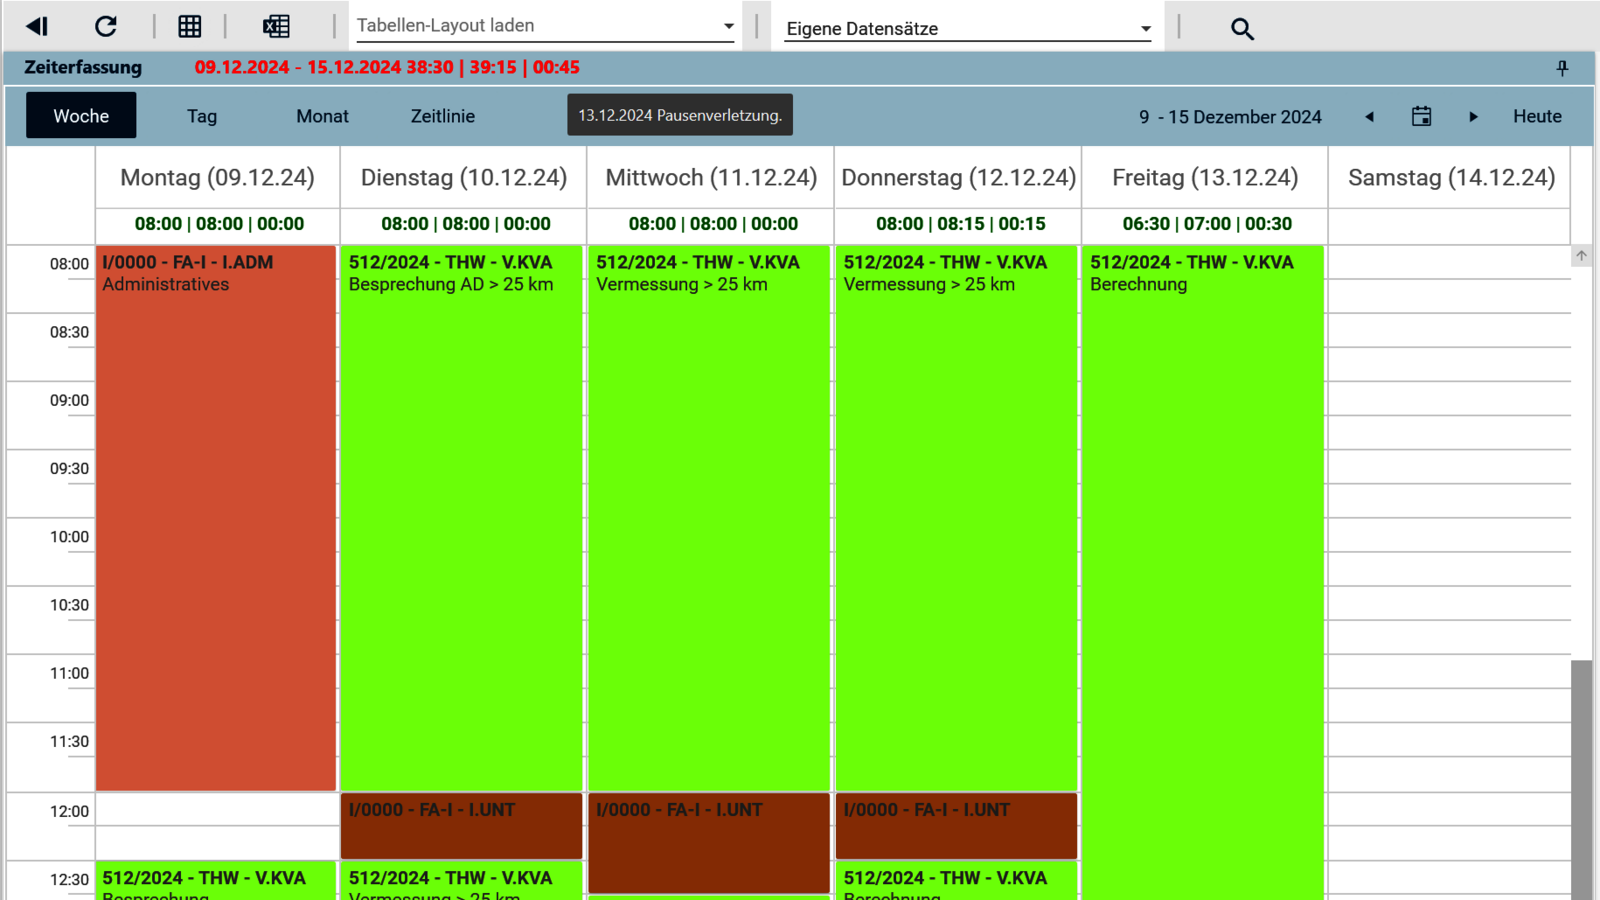The image size is (1600, 900).
Task: Switch to the Monat view tab
Action: 322,116
